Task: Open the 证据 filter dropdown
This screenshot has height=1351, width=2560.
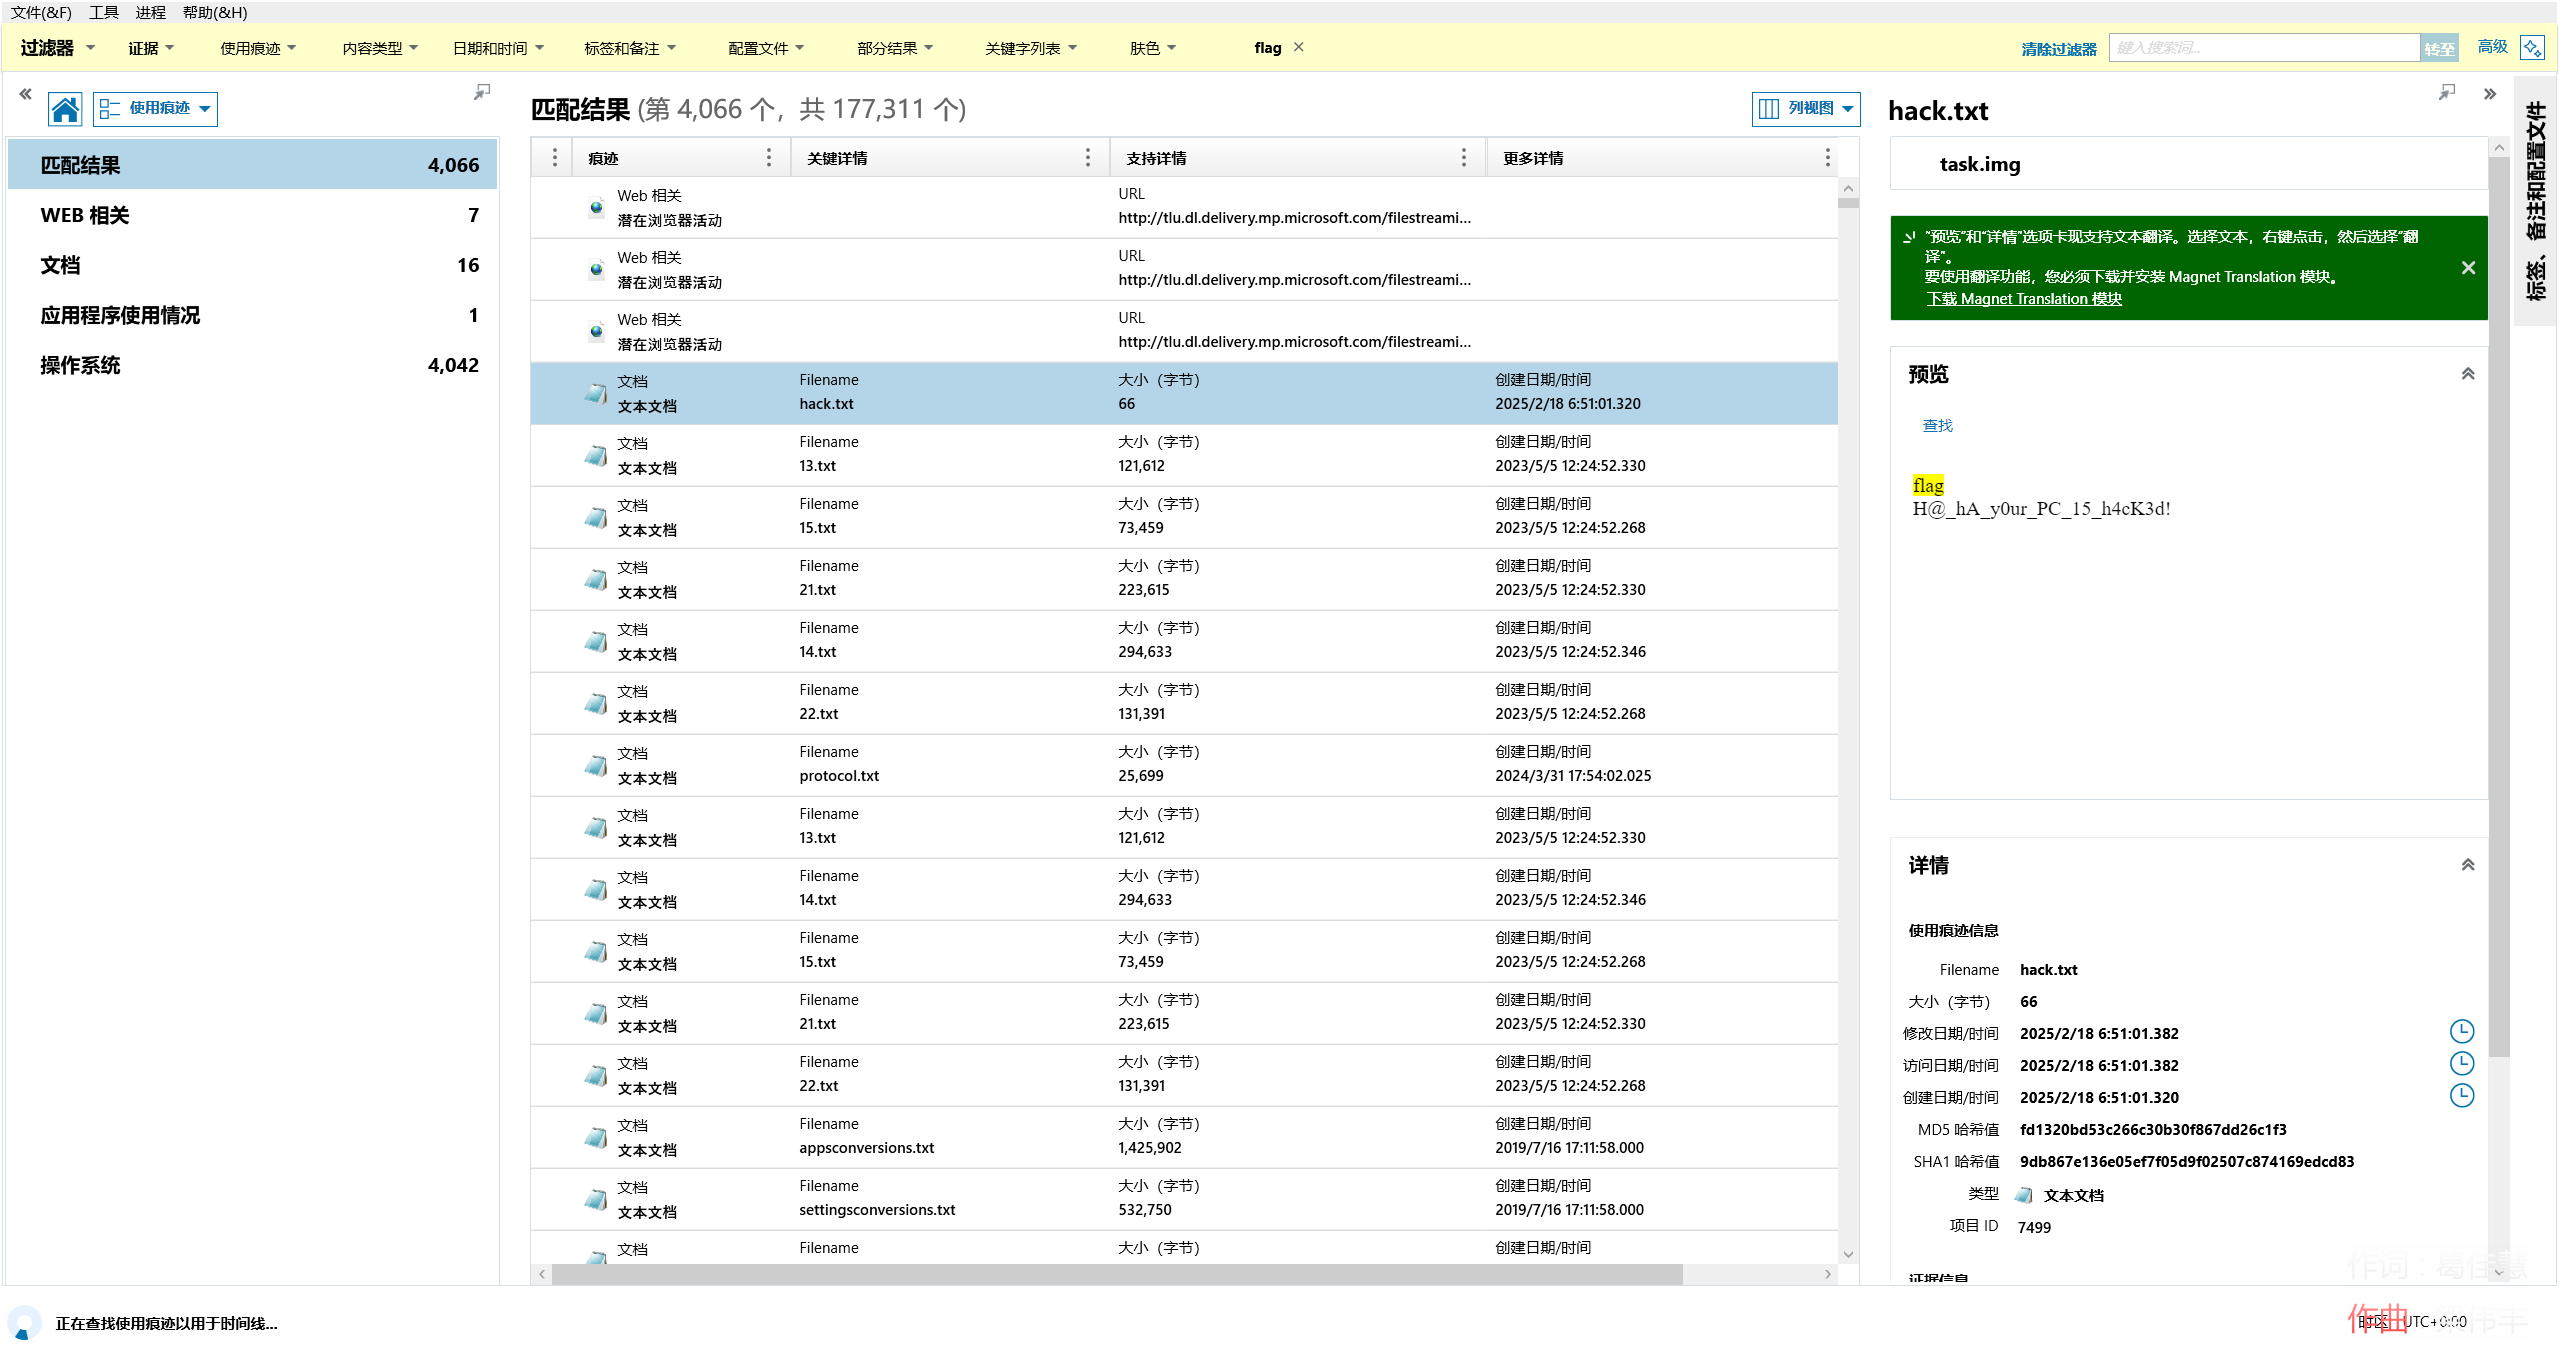Action: tap(151, 48)
